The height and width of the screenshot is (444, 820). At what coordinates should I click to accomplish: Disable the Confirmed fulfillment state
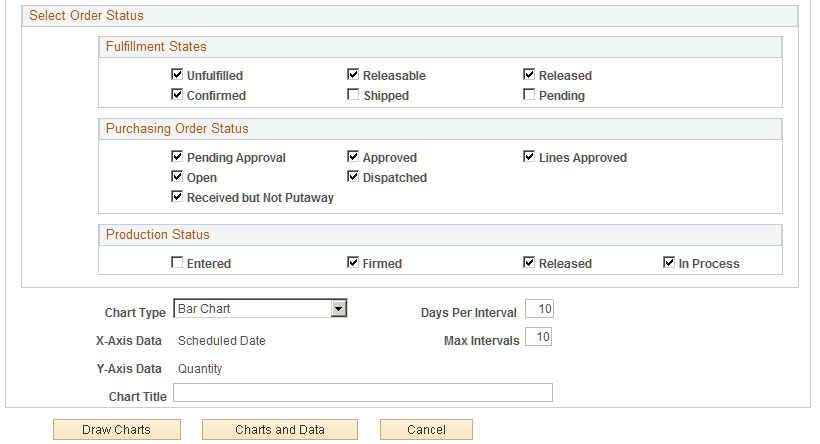[177, 95]
